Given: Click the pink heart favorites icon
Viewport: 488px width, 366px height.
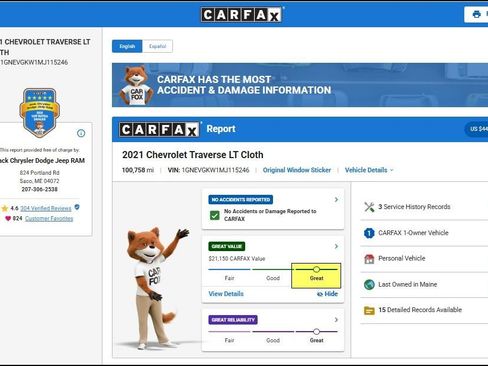Looking at the screenshot, I should click(8, 219).
